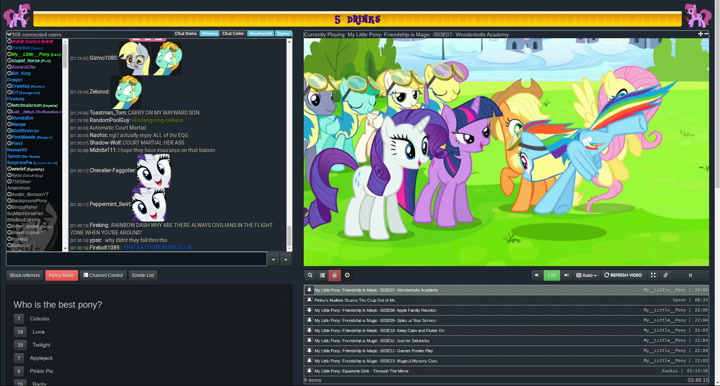Toggle the Emotes option
The image size is (720, 386).
209,34
